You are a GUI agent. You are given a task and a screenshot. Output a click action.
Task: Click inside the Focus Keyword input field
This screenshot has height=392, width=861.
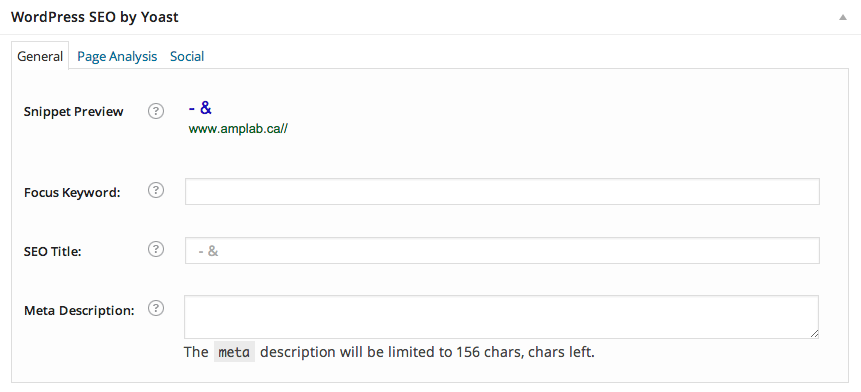(x=502, y=191)
